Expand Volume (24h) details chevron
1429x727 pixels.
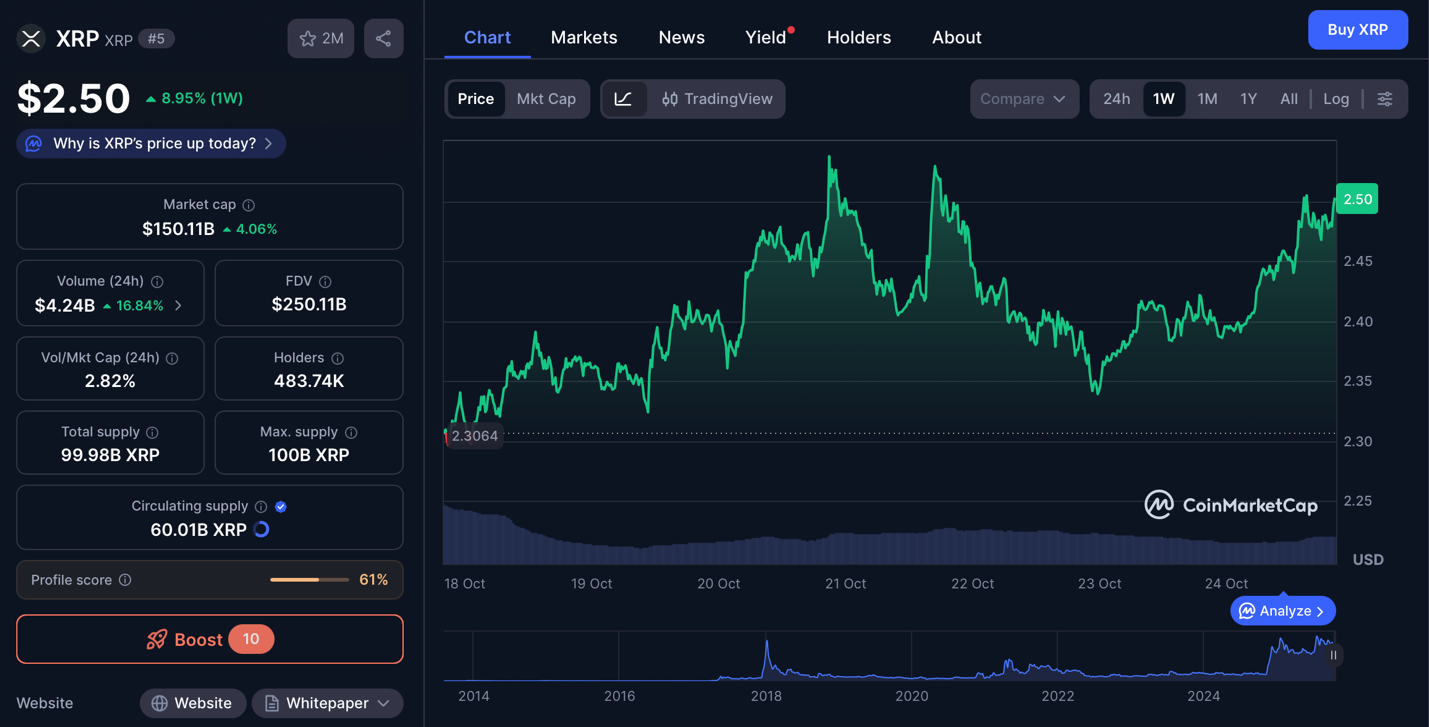[x=178, y=306]
